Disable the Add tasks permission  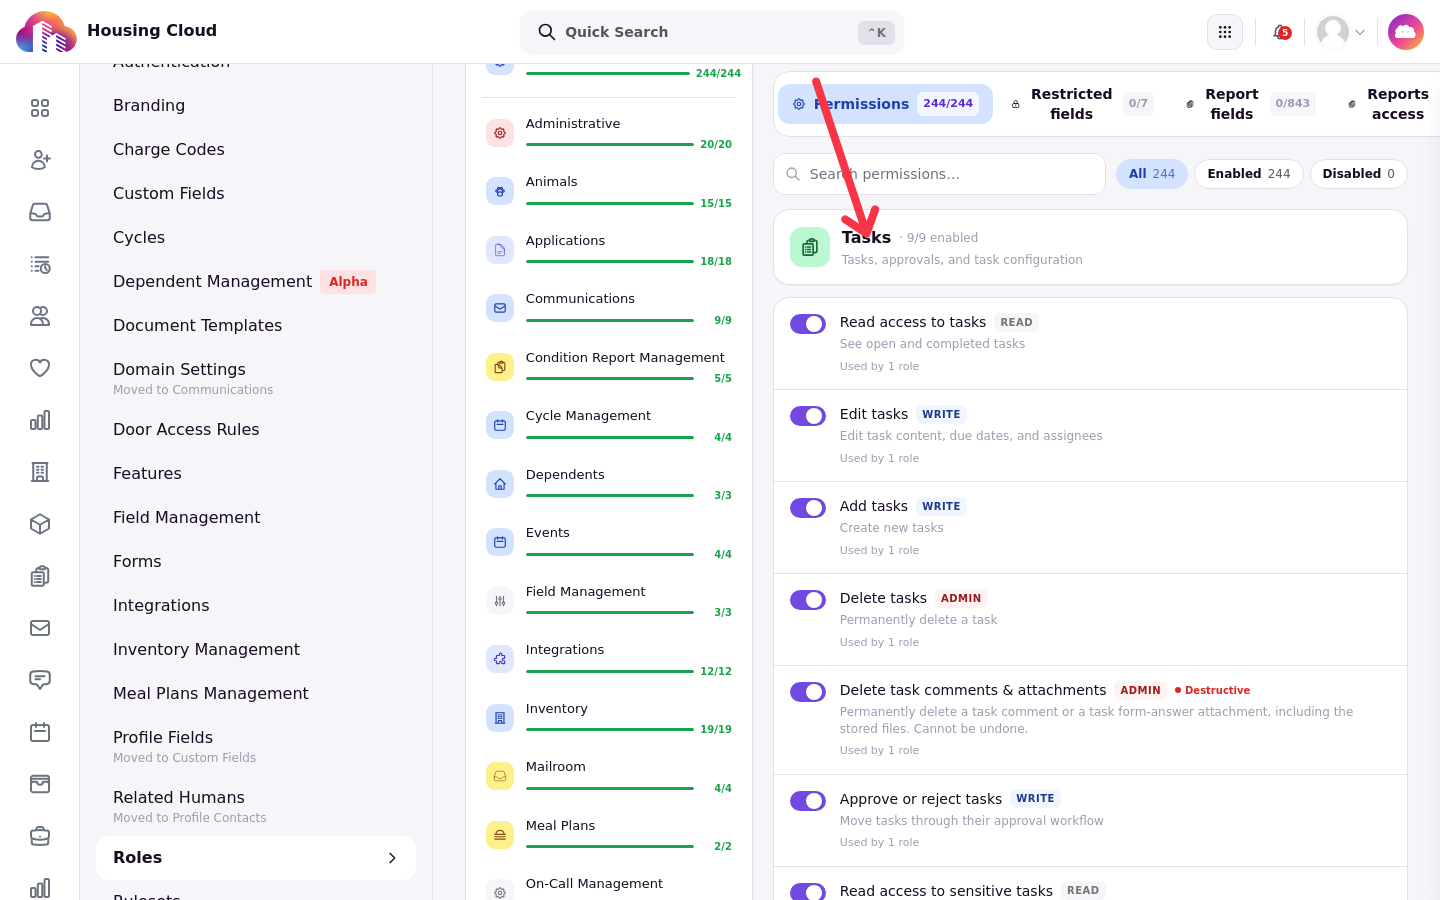point(808,508)
